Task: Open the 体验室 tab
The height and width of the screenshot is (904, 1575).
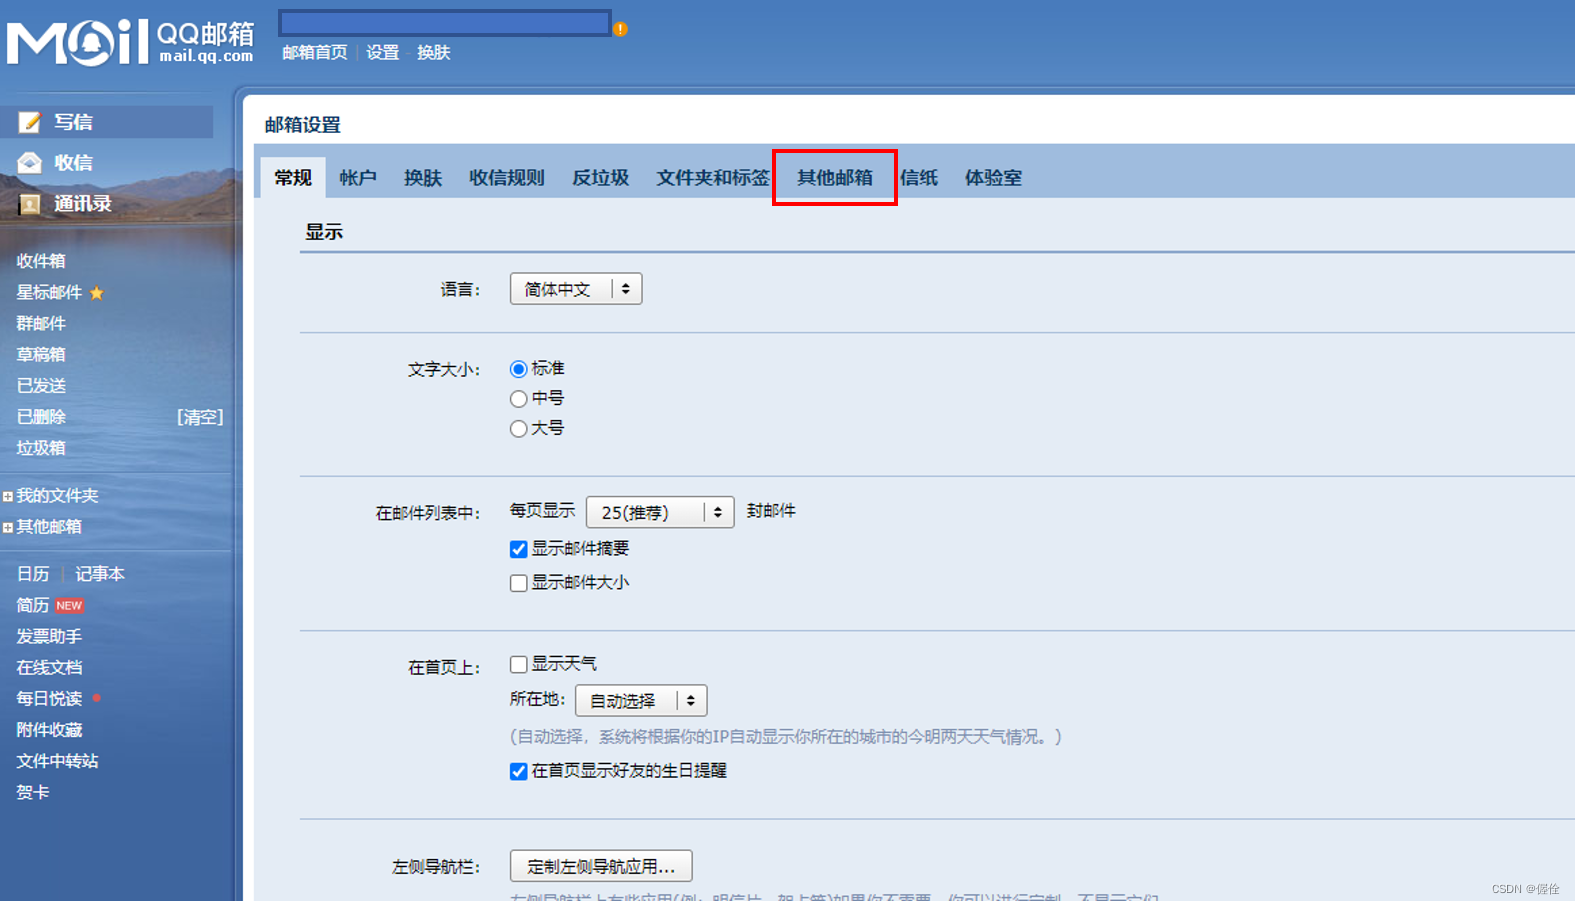Action: [x=993, y=178]
